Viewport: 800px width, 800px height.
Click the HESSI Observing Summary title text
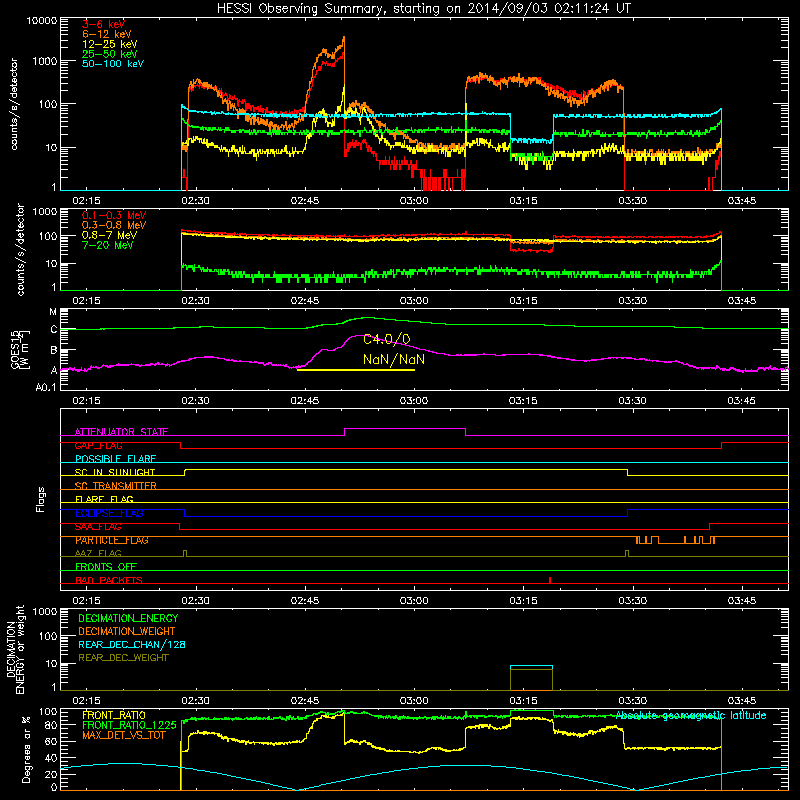pos(424,9)
